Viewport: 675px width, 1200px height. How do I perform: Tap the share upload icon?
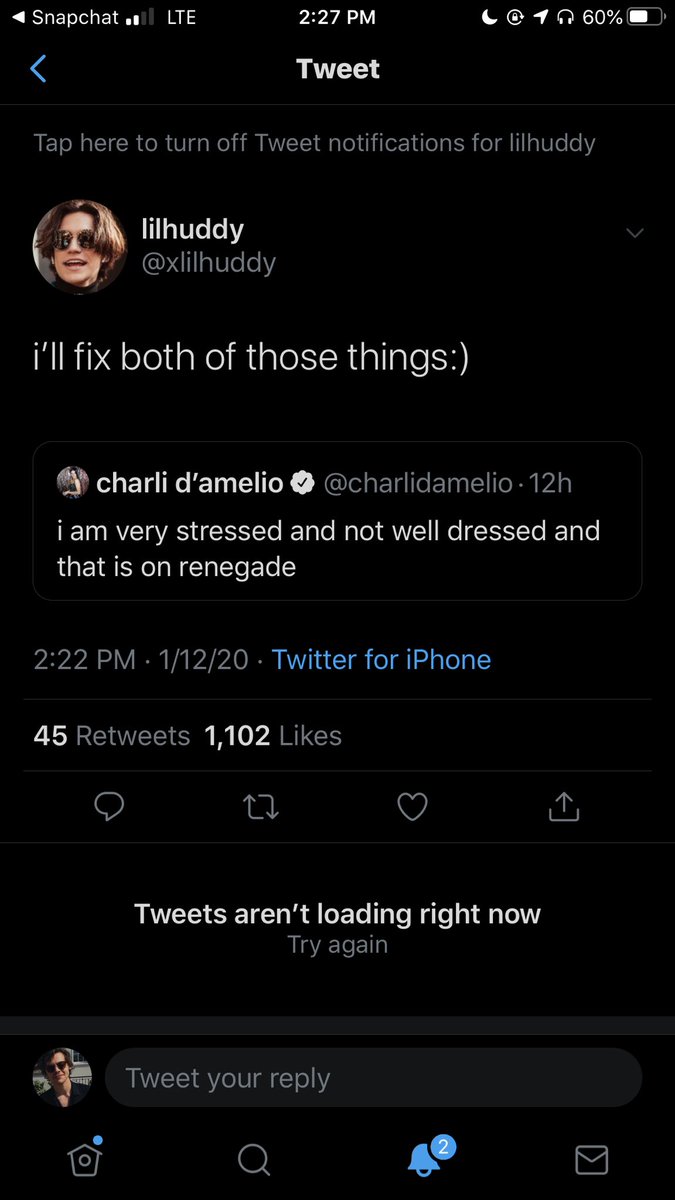pyautogui.click(x=564, y=806)
